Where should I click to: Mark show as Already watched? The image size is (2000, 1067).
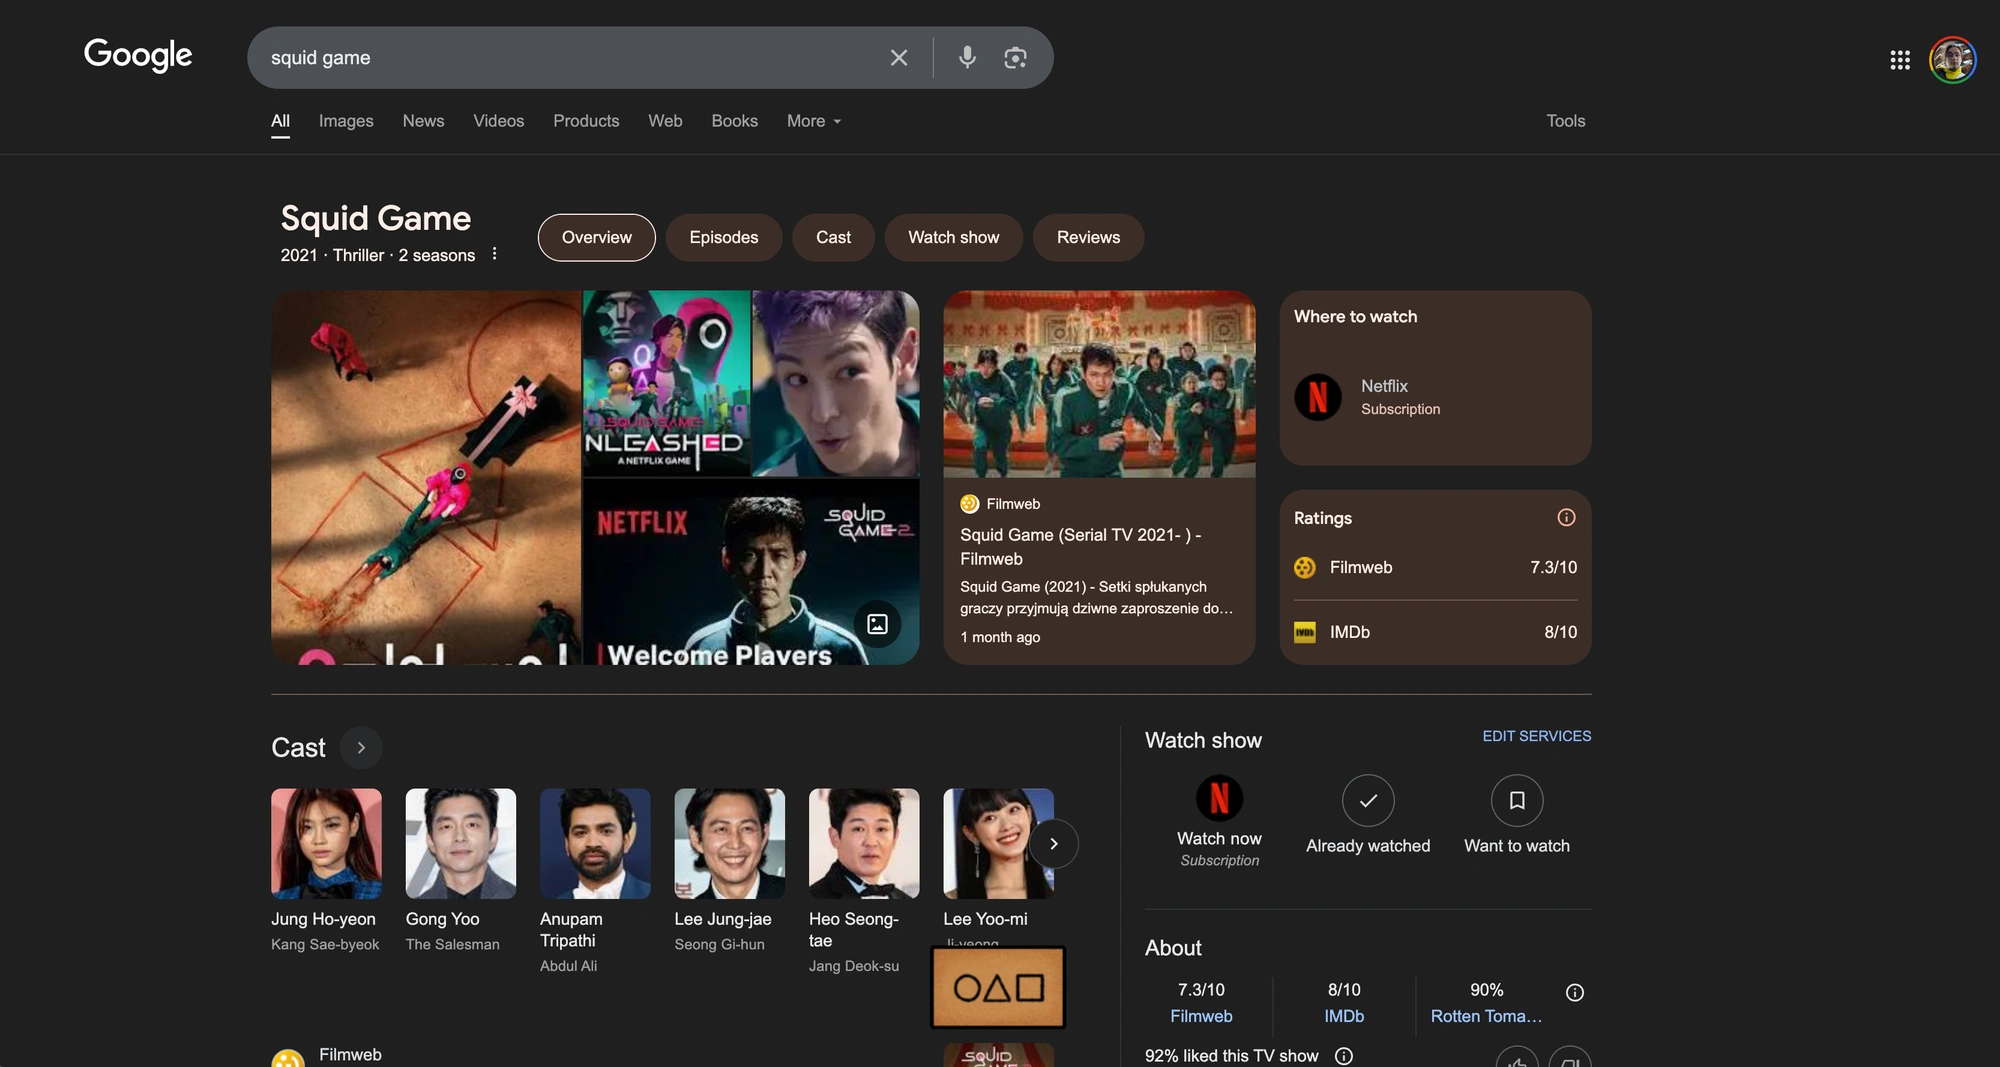click(x=1368, y=800)
